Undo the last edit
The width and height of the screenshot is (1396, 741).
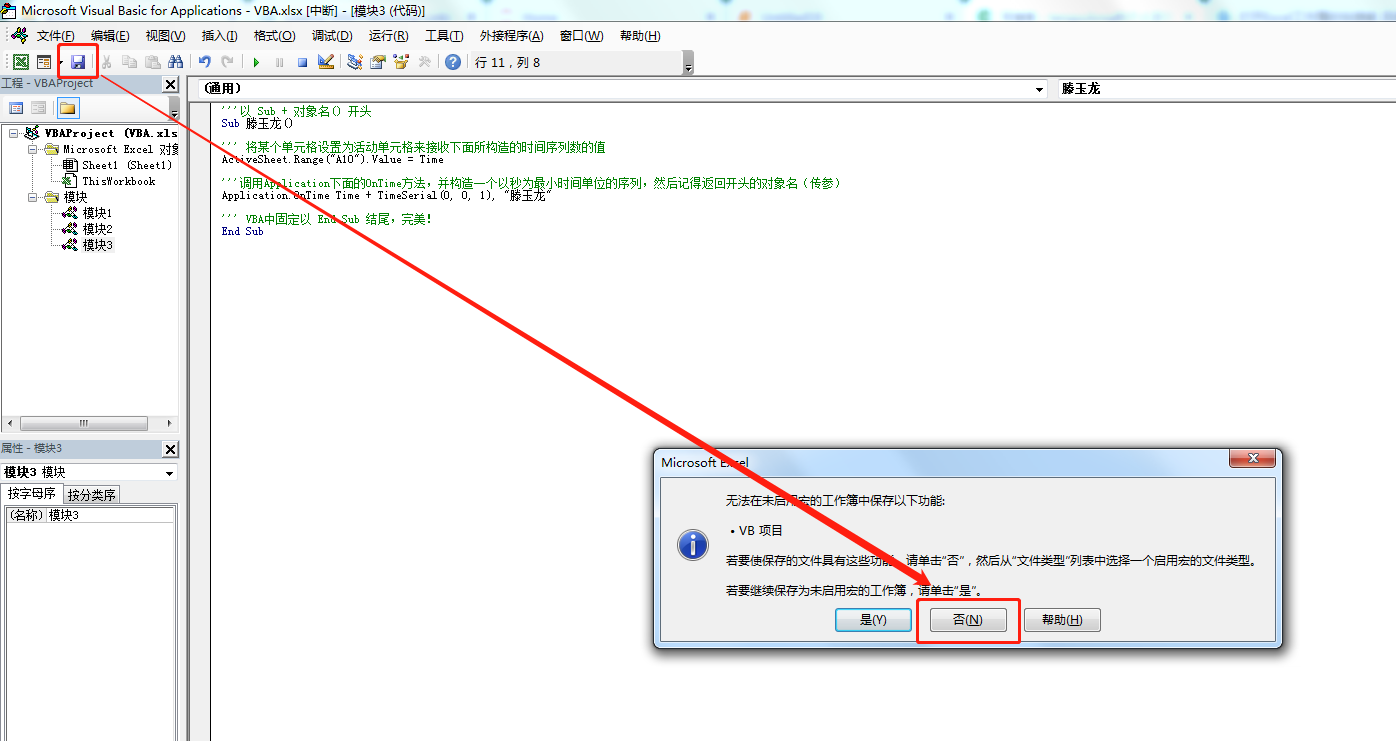pos(204,62)
